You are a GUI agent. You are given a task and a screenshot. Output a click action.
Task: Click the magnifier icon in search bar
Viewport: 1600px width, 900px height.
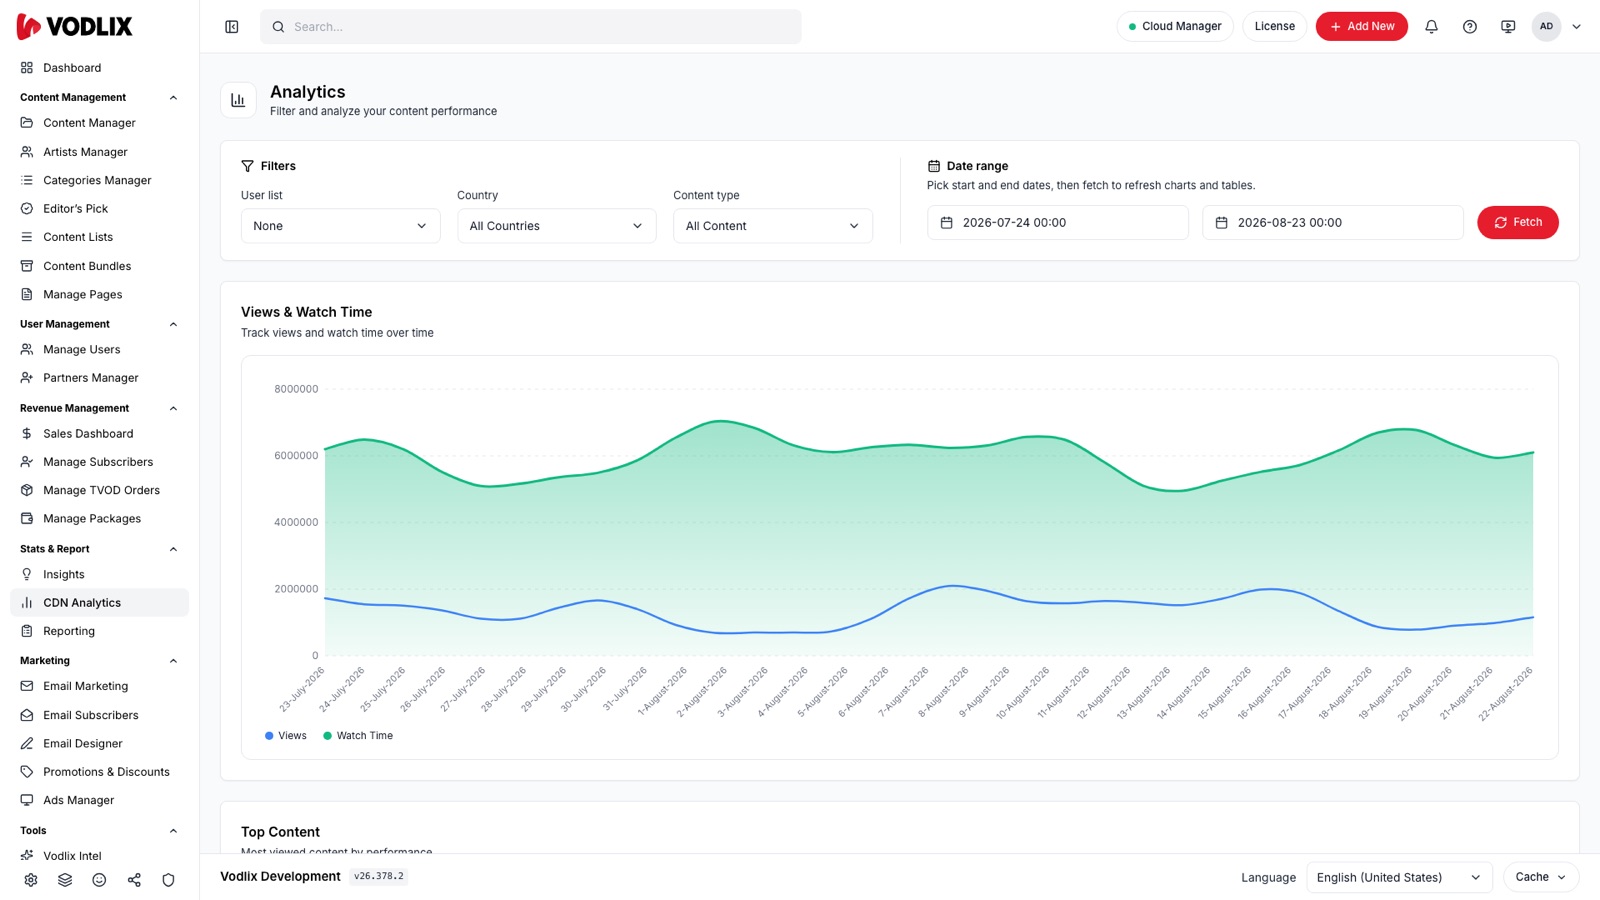click(x=279, y=27)
